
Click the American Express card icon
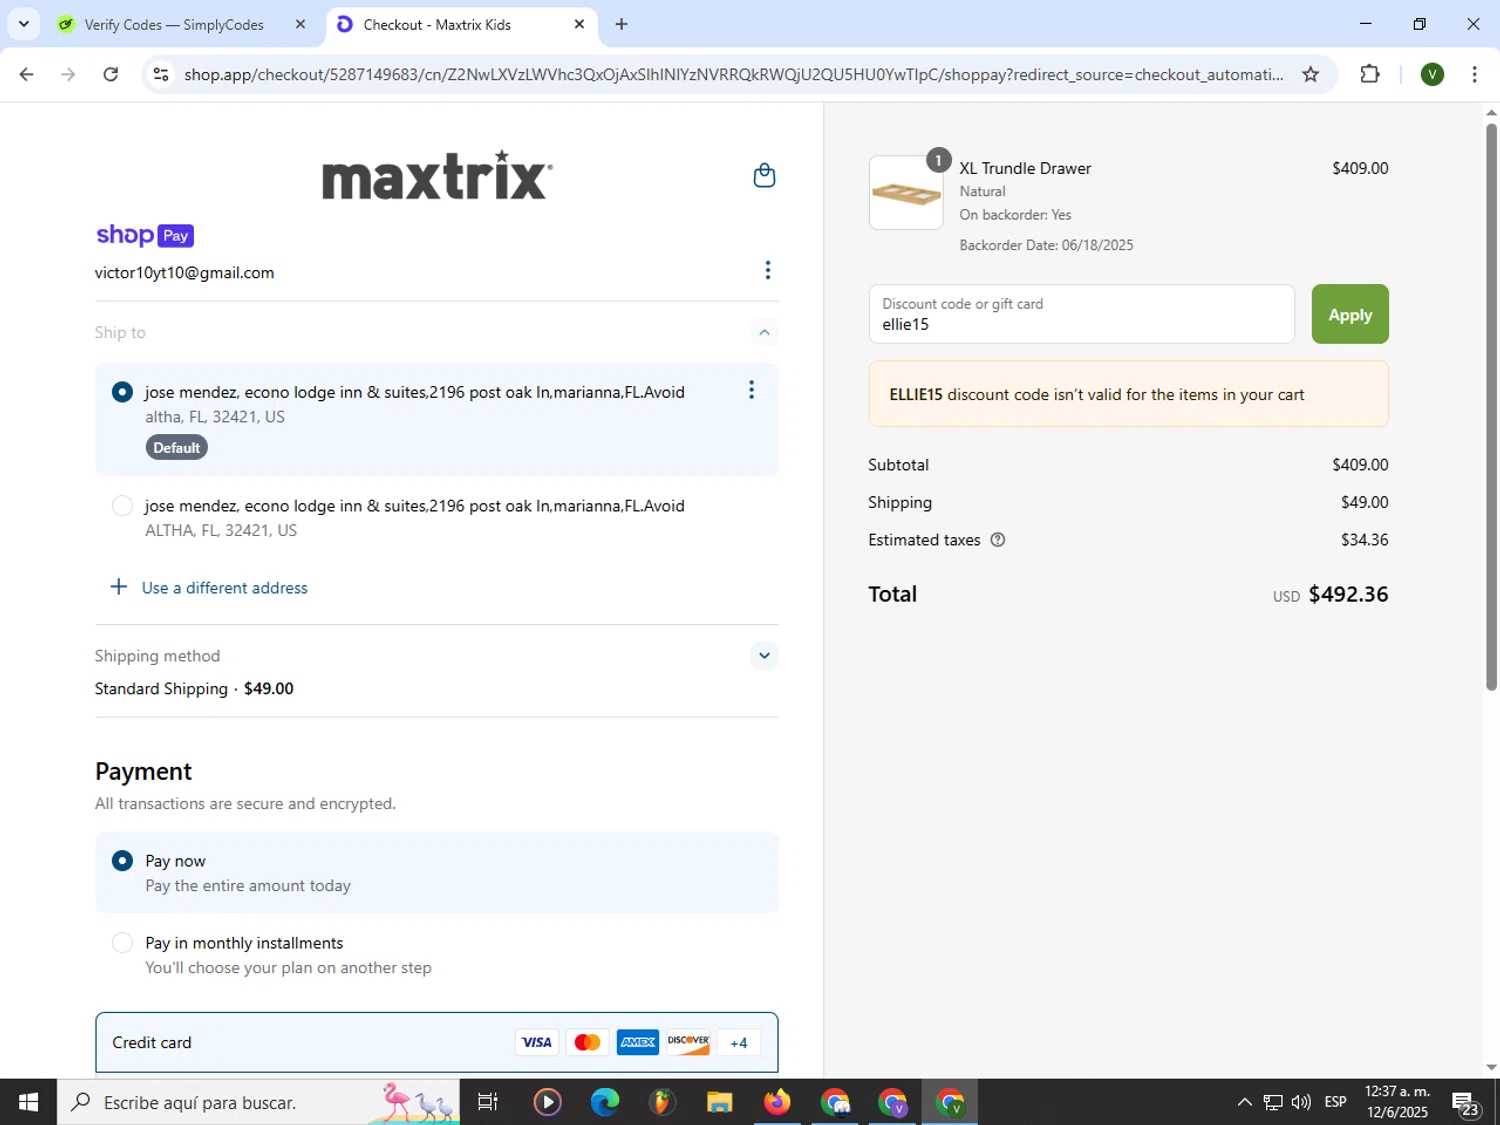tap(638, 1043)
